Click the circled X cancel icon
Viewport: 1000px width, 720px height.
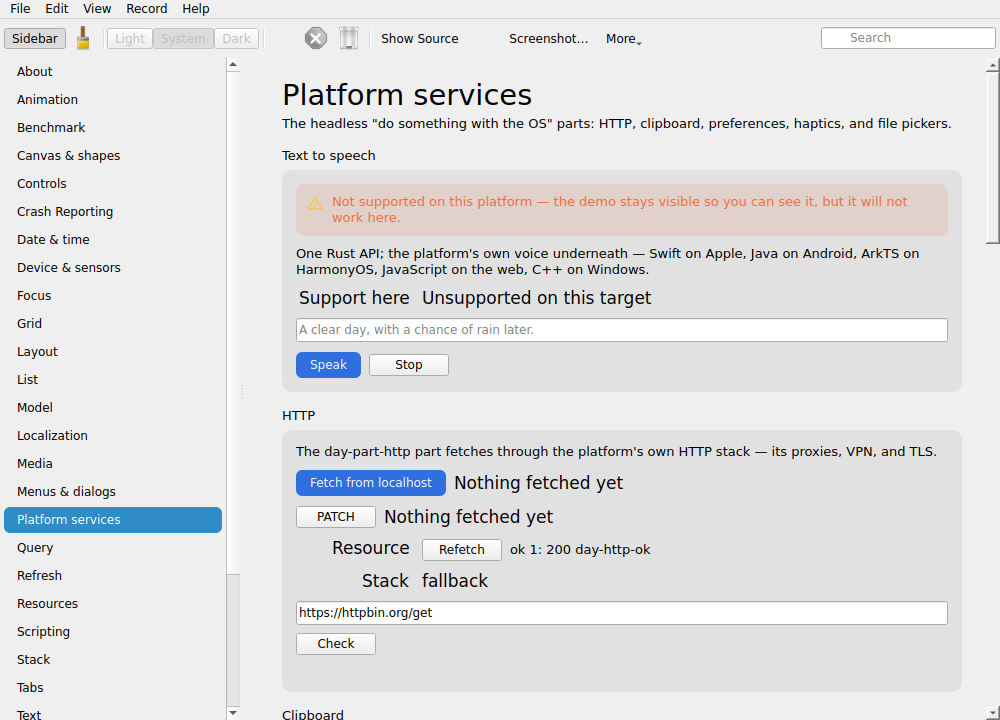pyautogui.click(x=316, y=38)
